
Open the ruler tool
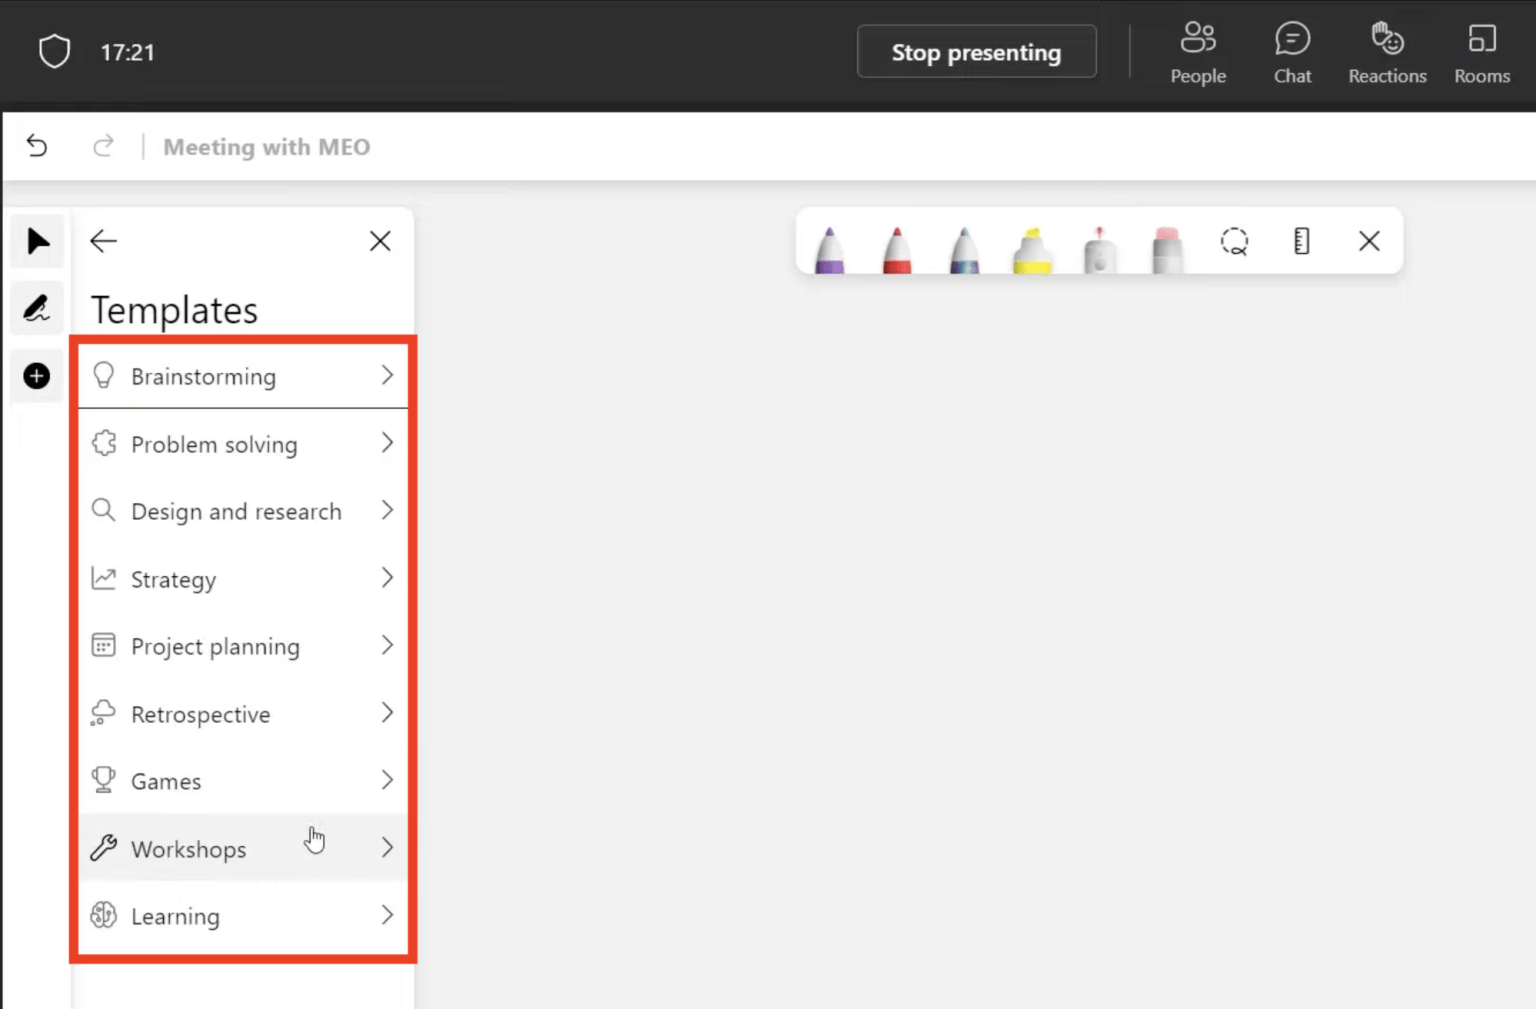tap(1300, 241)
